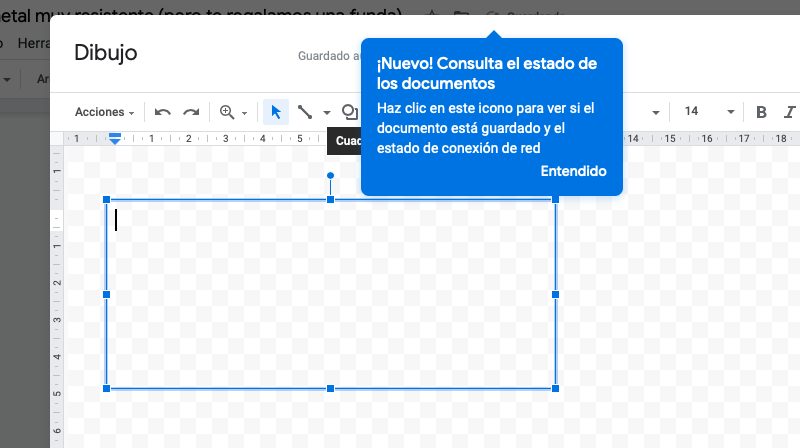Image resolution: width=800 pixels, height=448 pixels.
Task: Open the font family dropdown arrow
Action: coord(656,112)
